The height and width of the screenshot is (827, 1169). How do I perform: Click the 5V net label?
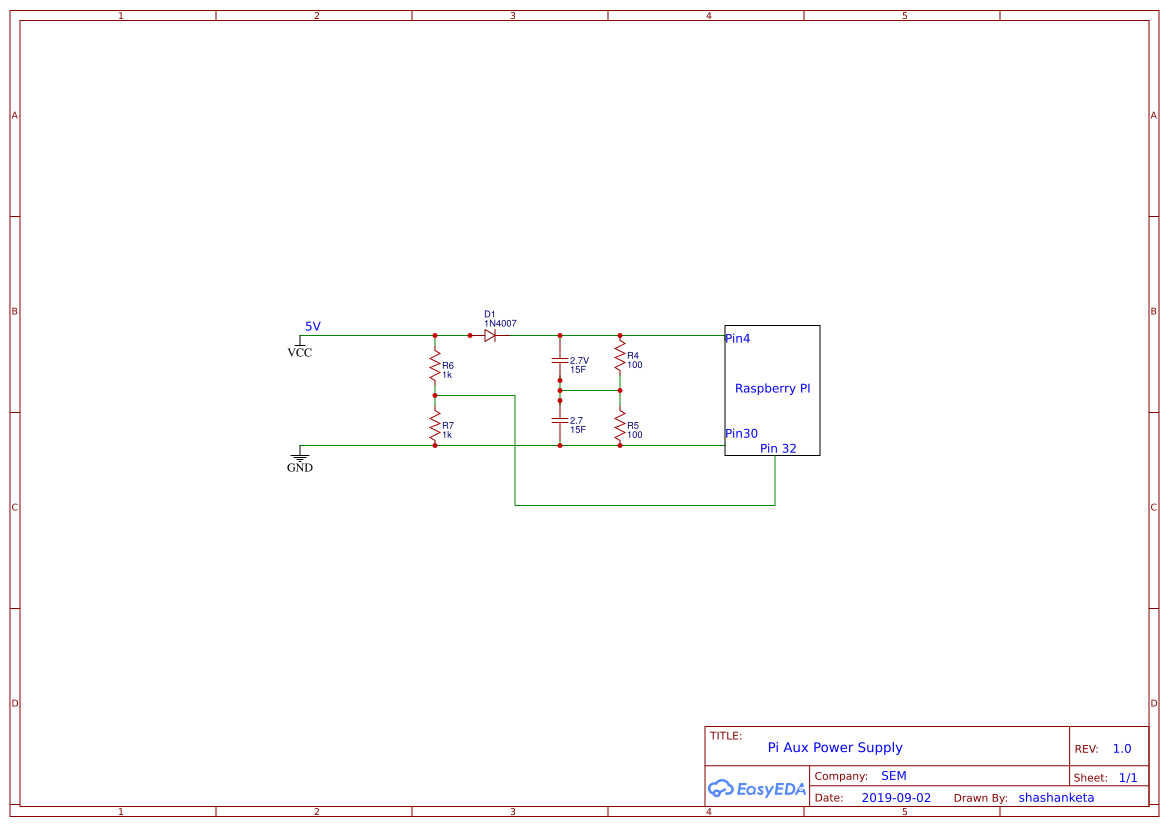tap(312, 325)
